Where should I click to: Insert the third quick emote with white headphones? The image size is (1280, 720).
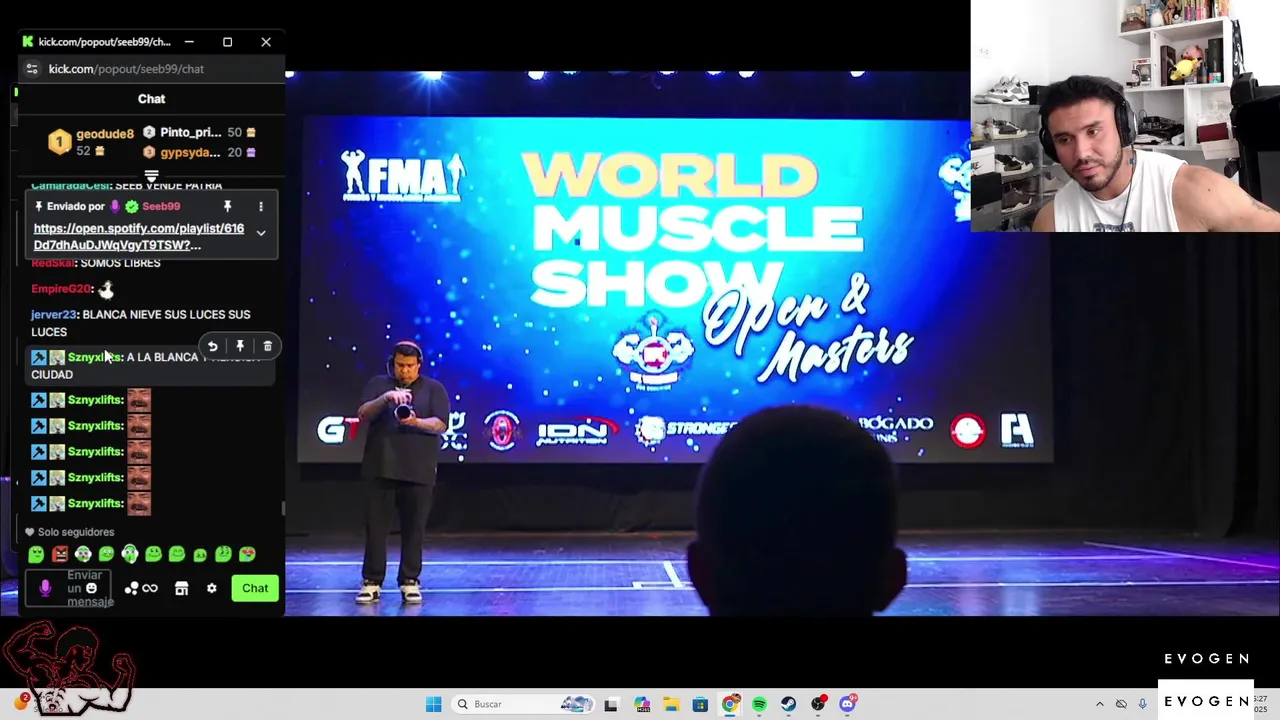(x=83, y=554)
